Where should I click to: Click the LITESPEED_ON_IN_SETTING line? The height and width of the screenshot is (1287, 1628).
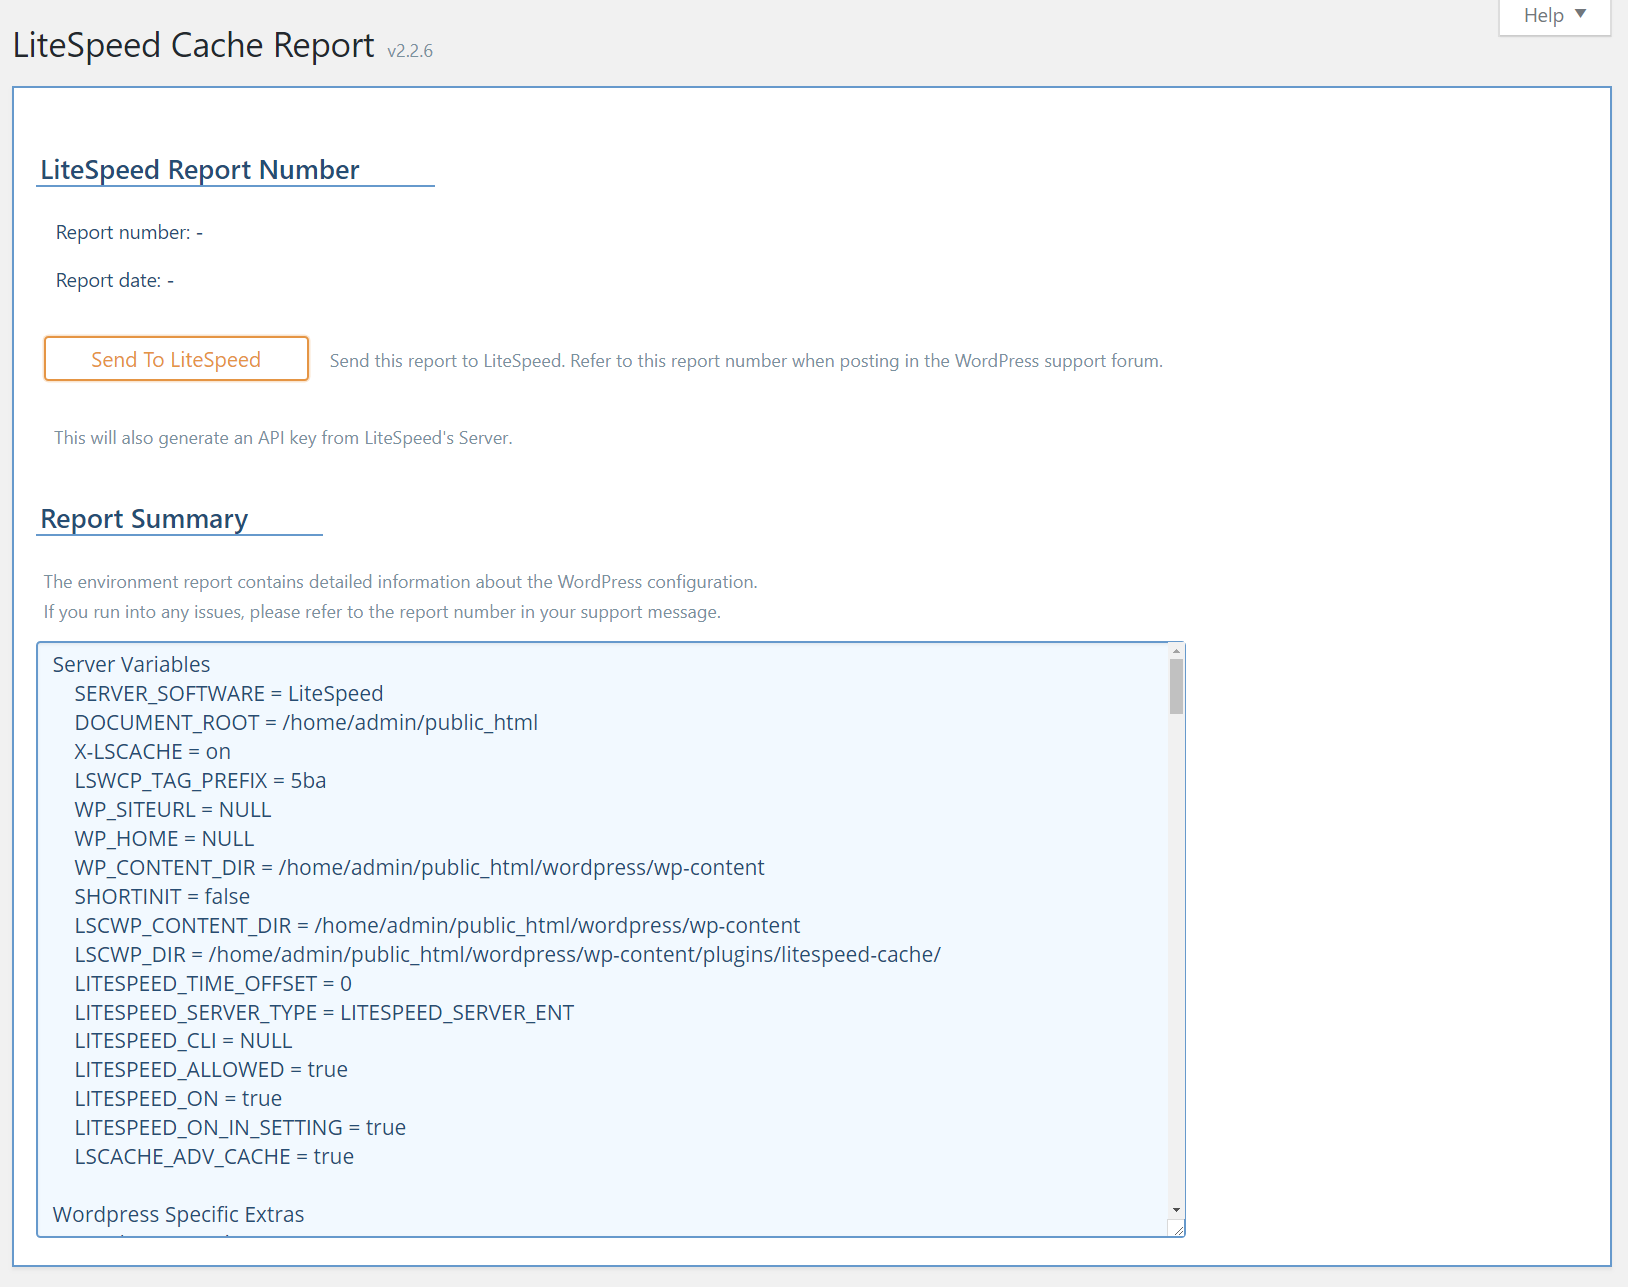240,1129
